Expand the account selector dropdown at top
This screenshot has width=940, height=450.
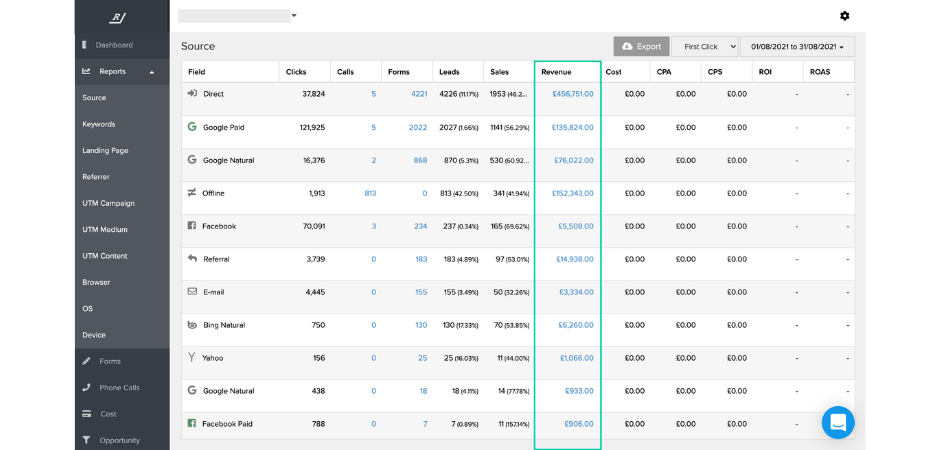(x=294, y=16)
